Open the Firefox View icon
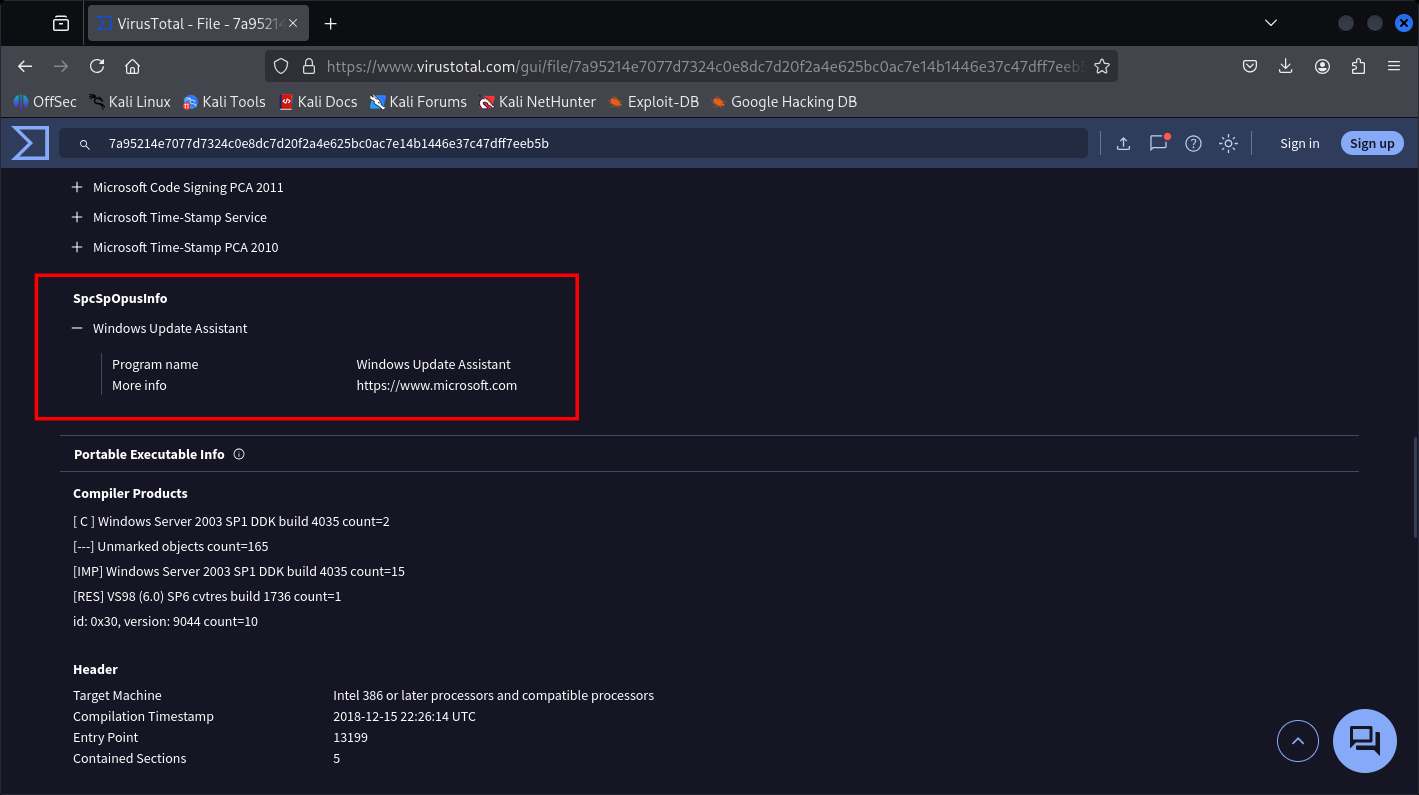 coord(61,23)
